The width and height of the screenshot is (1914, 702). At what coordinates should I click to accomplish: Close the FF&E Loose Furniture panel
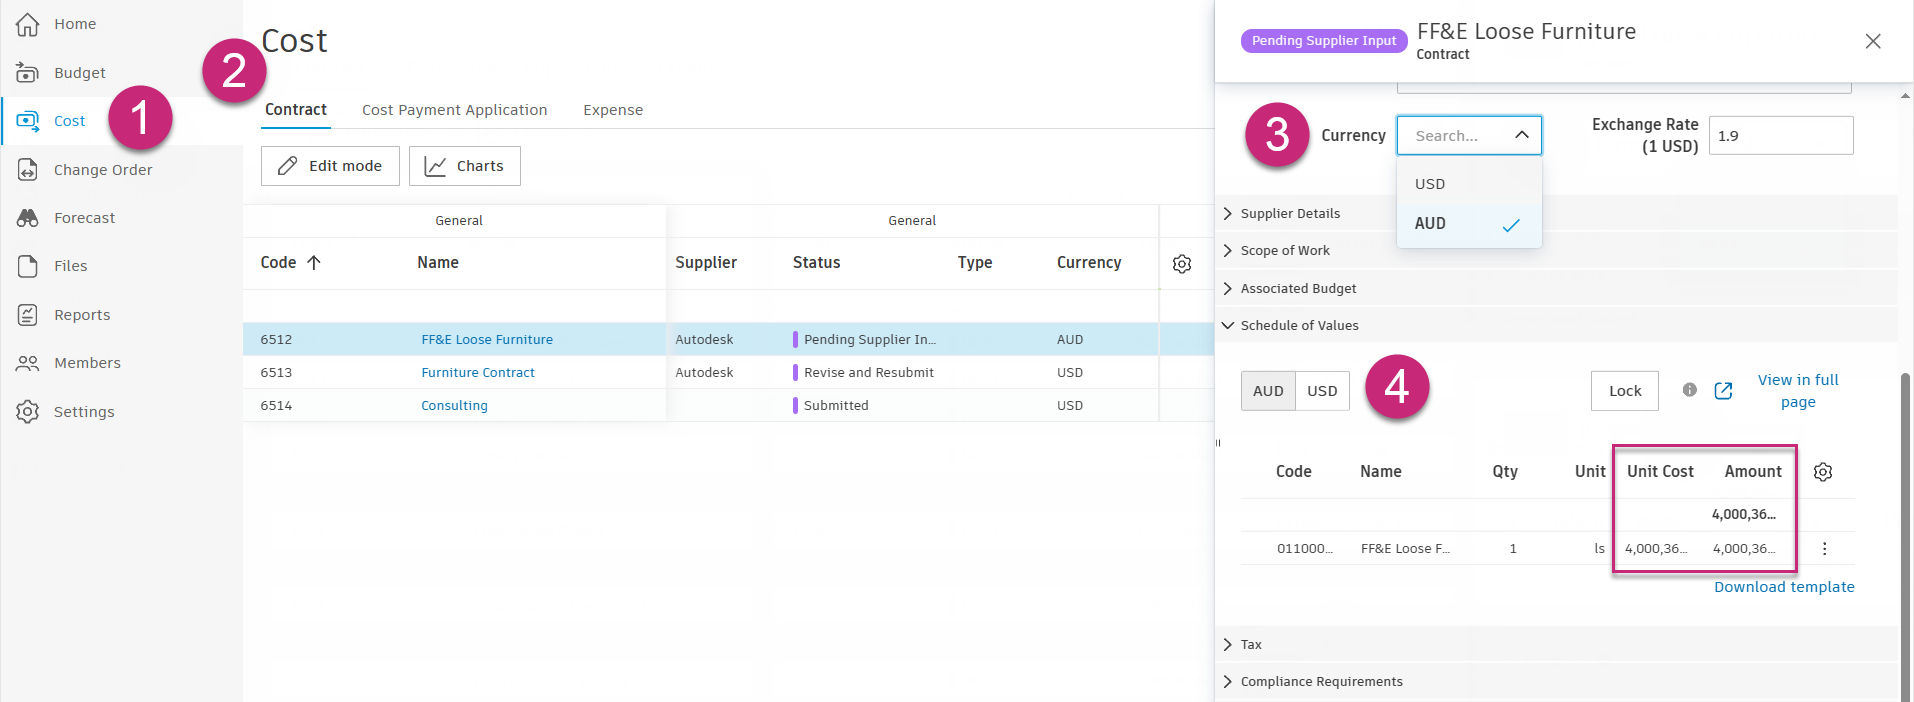tap(1873, 41)
